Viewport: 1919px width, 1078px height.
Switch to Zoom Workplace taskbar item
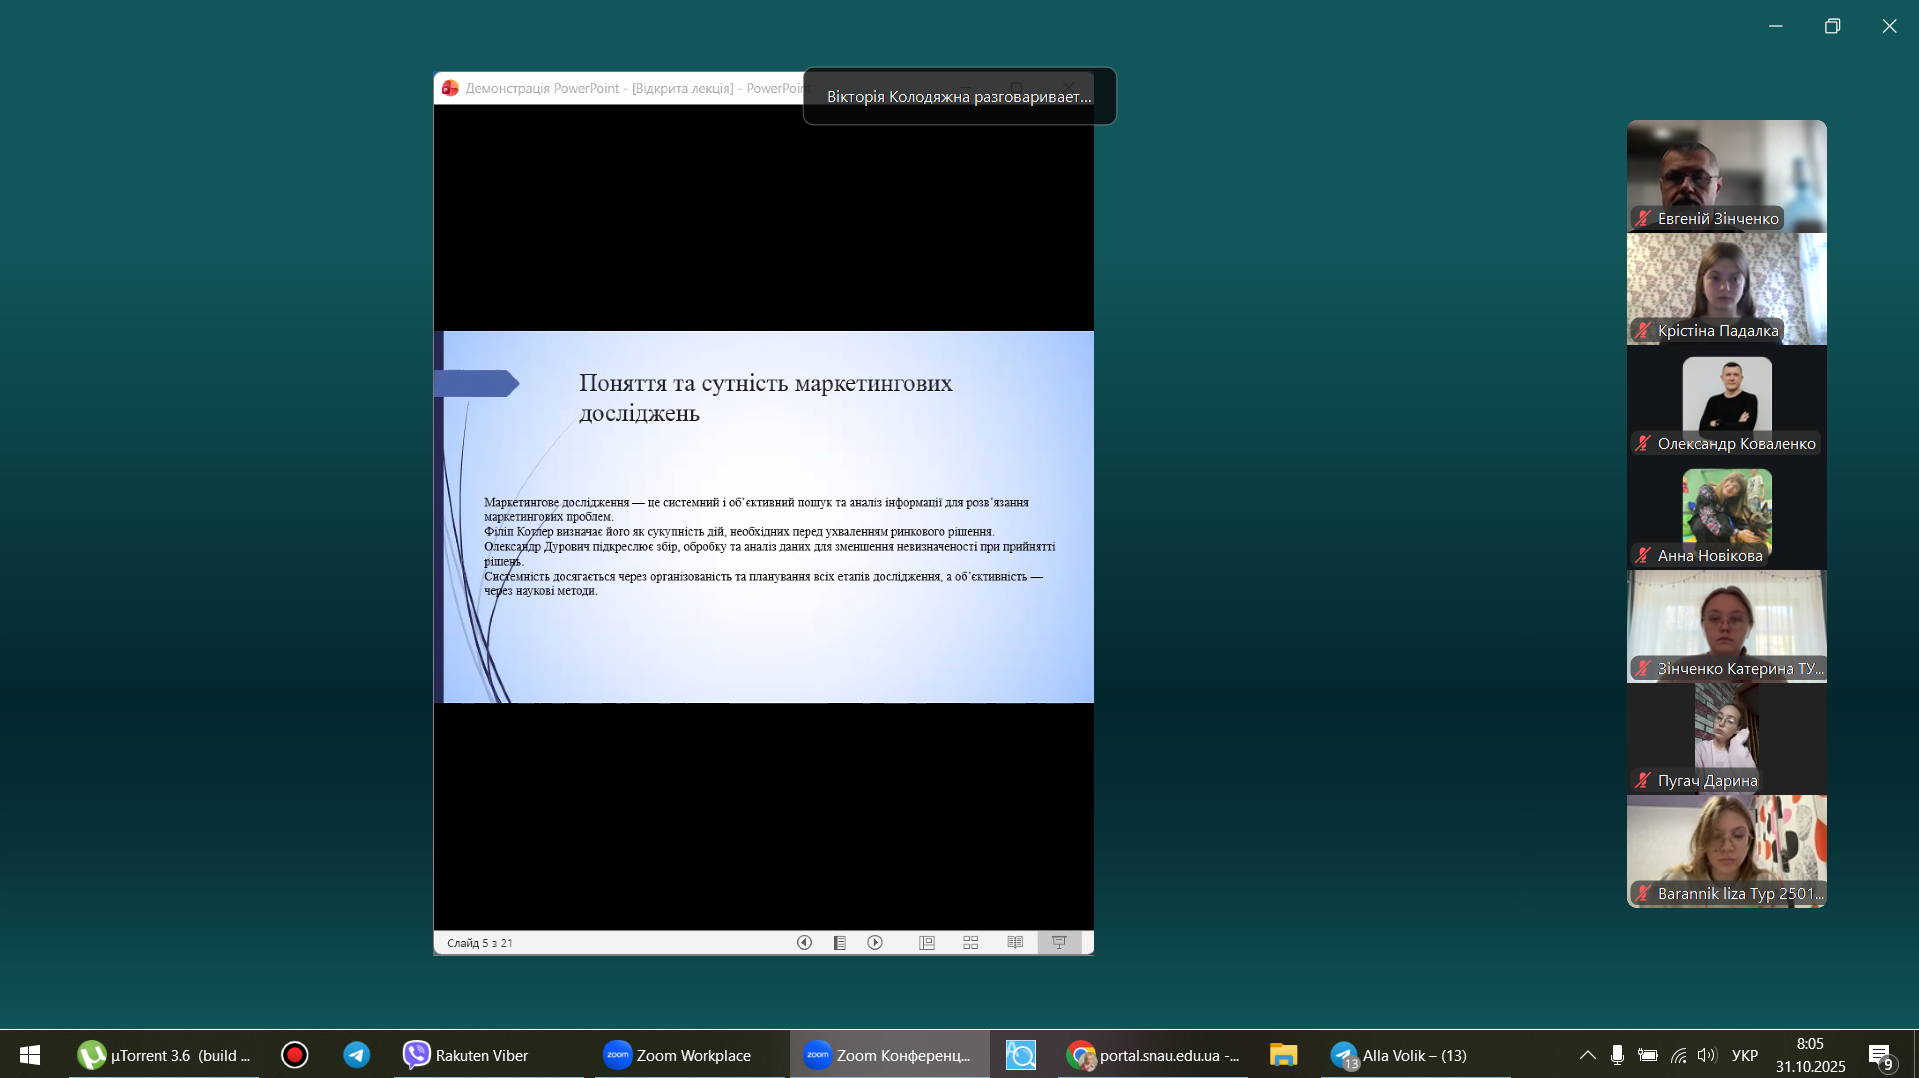(678, 1055)
